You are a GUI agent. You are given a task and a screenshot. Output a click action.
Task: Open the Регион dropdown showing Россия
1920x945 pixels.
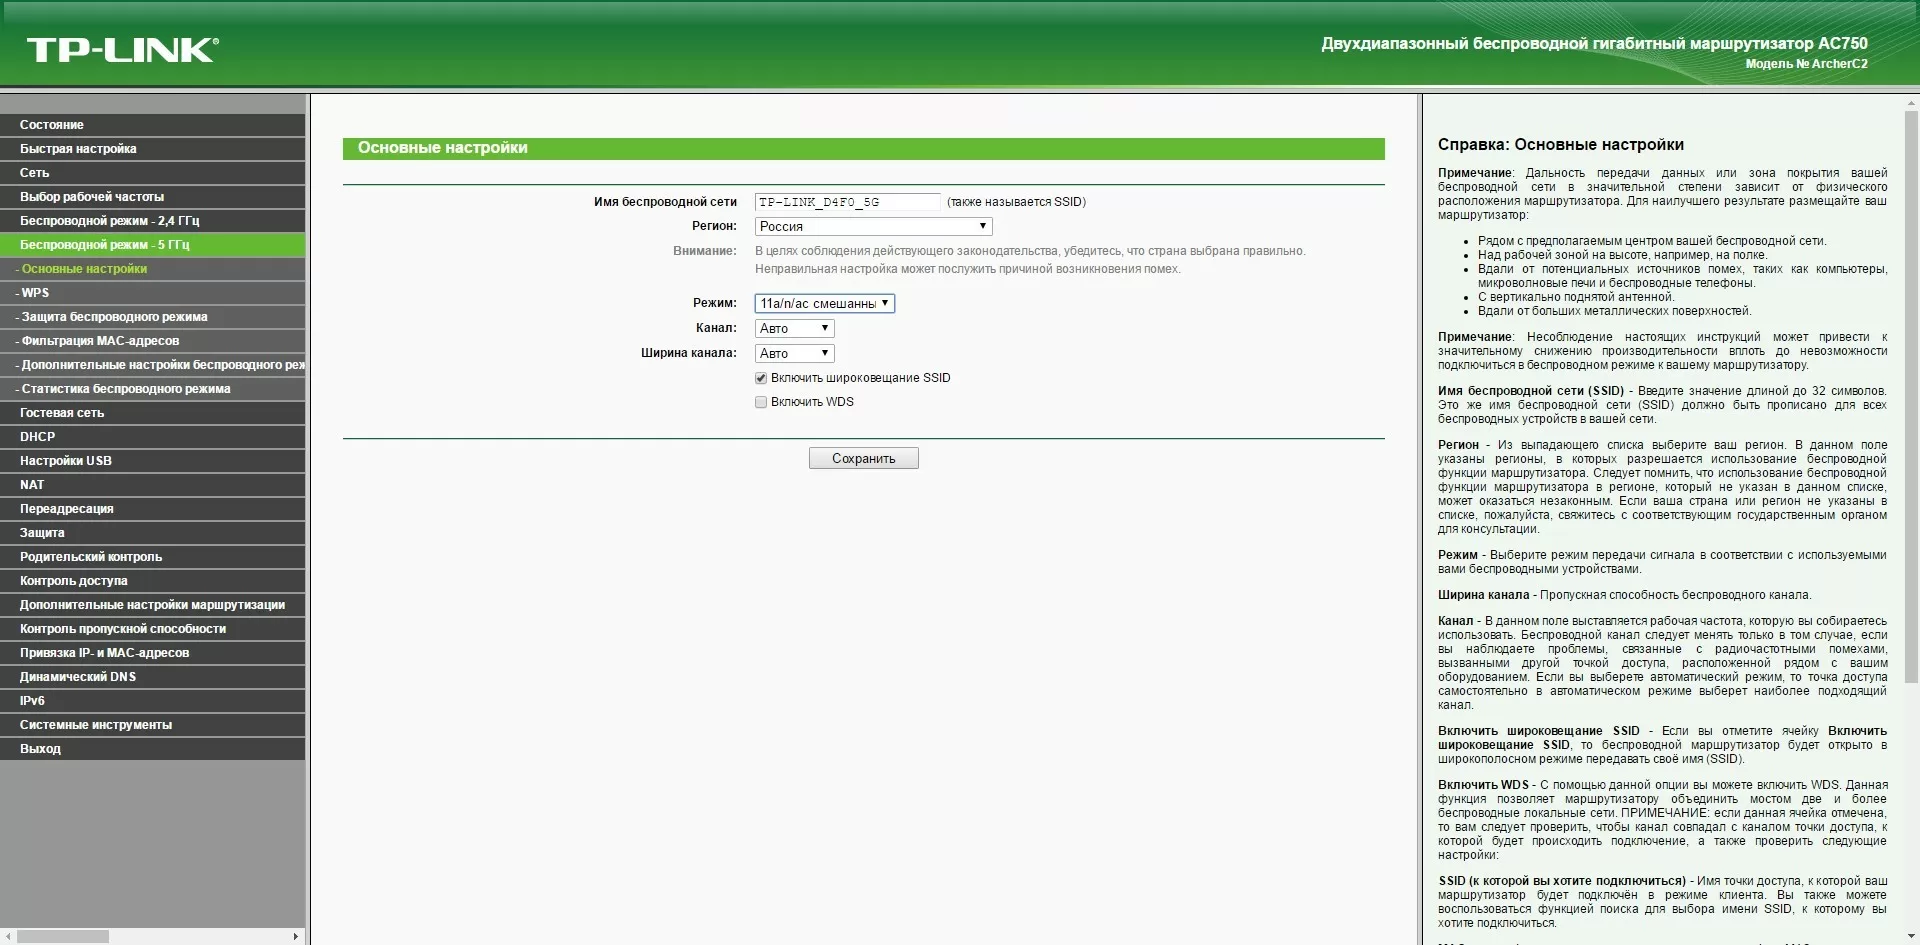(873, 227)
